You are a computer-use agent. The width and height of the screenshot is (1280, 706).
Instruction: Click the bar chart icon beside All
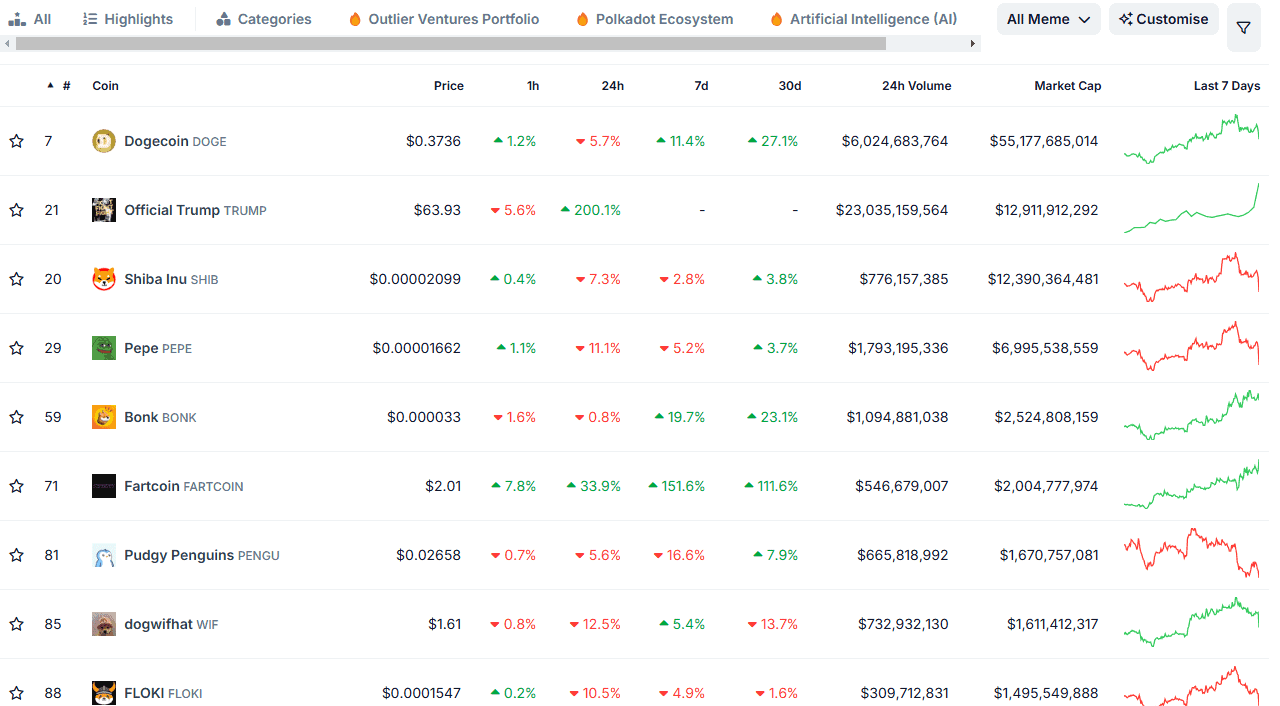pos(16,19)
